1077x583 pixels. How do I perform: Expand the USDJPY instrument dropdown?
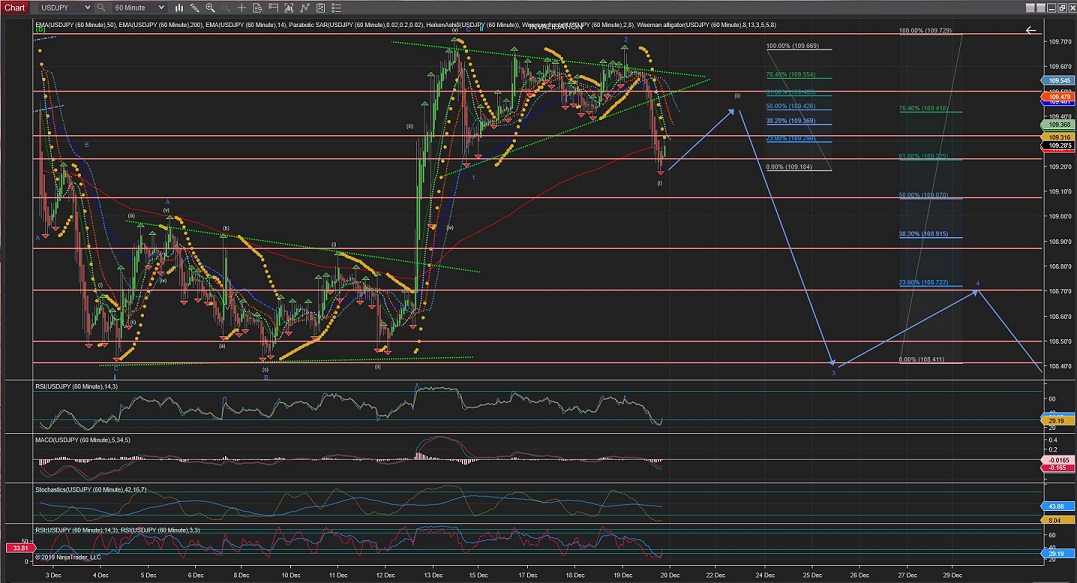click(x=88, y=8)
